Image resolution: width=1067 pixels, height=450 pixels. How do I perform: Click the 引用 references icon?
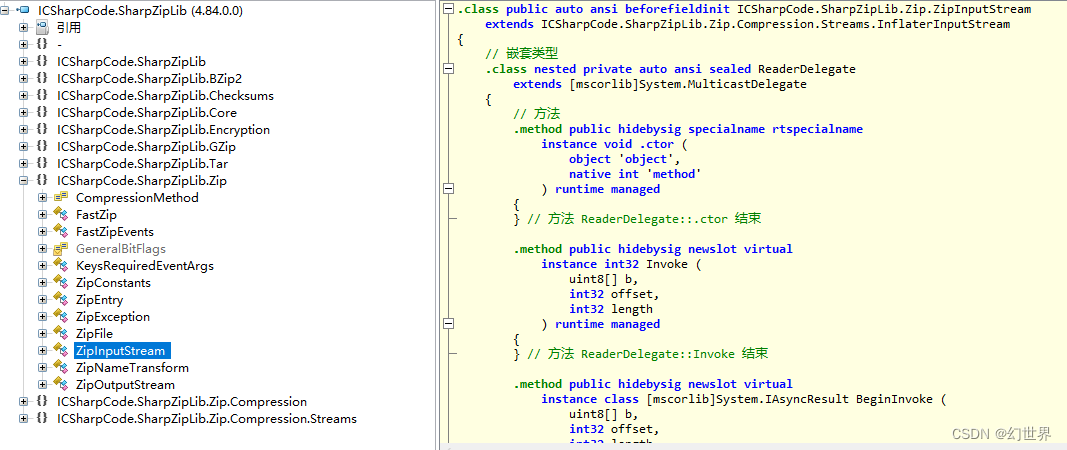[x=42, y=28]
